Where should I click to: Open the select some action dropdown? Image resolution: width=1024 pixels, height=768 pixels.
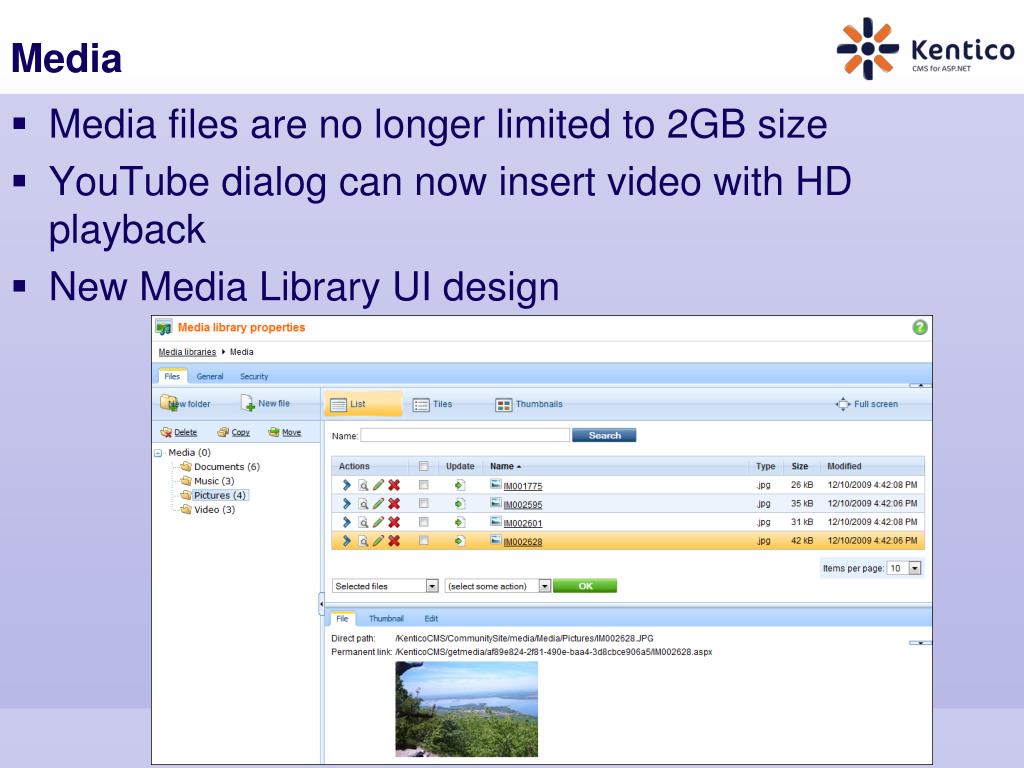point(498,586)
